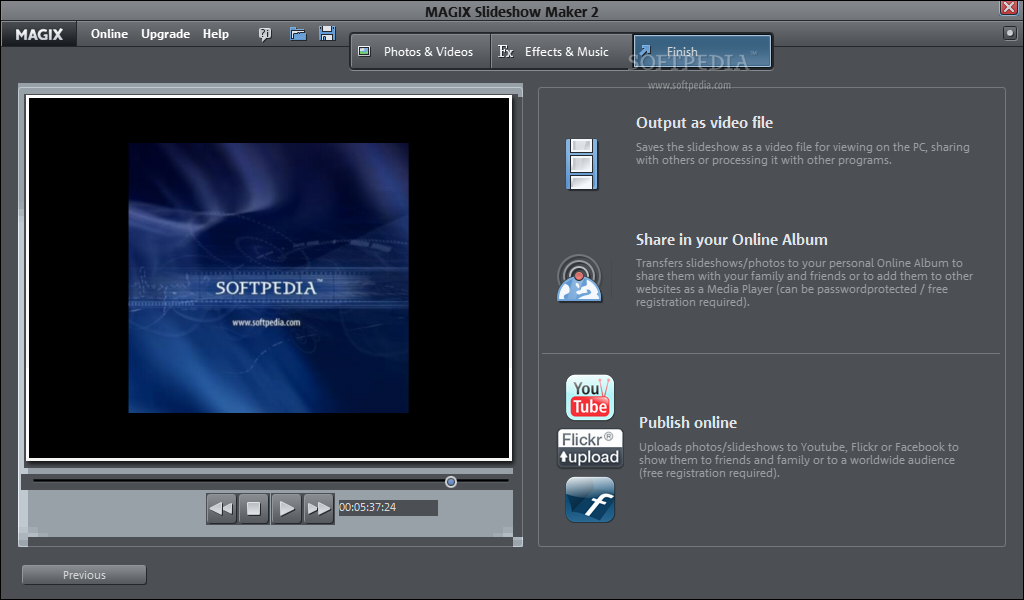Click the rewind playback button

[221, 508]
